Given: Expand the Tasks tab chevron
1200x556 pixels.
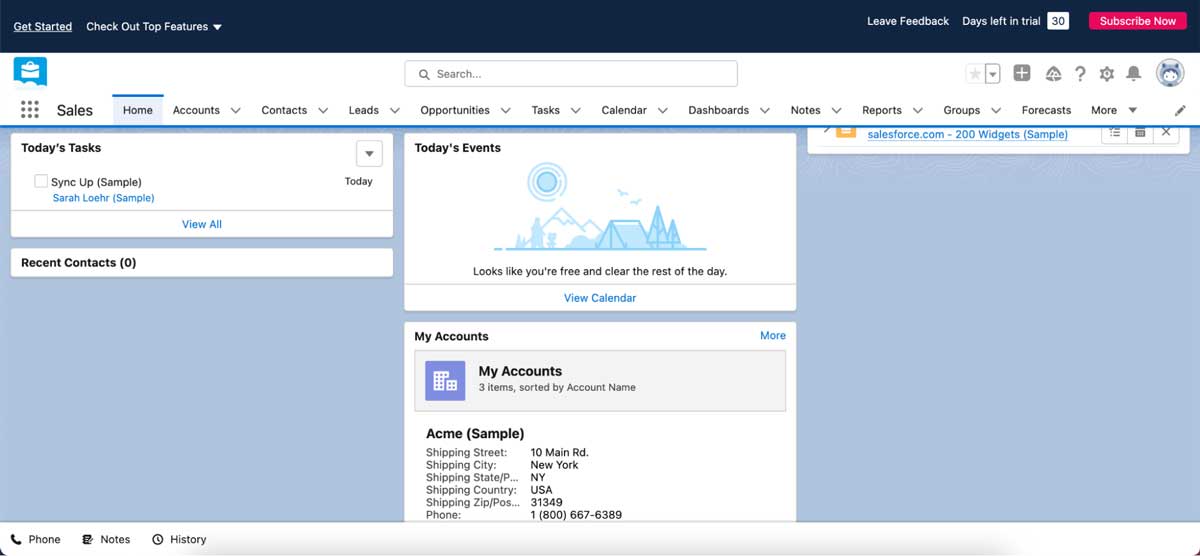Looking at the screenshot, I should click(x=576, y=110).
